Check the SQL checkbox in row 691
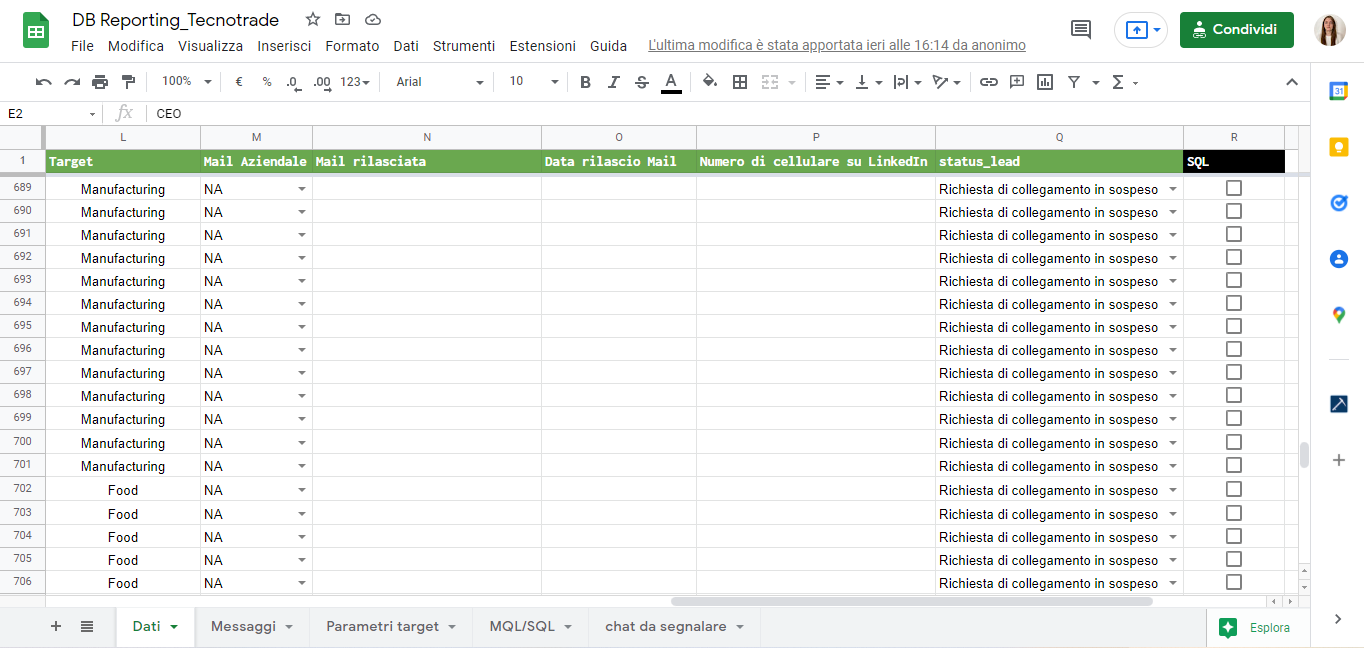This screenshot has width=1364, height=648. point(1234,234)
